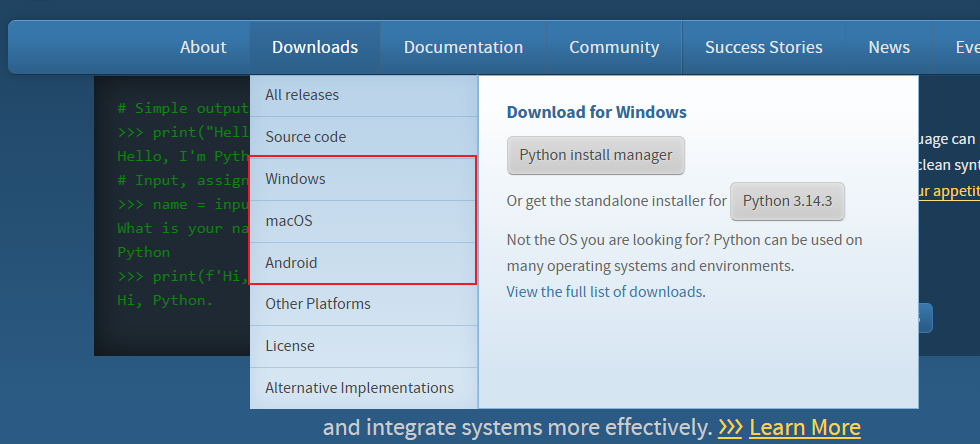Follow the View the full list of downloads link
Image resolution: width=980 pixels, height=444 pixels.
(x=603, y=292)
